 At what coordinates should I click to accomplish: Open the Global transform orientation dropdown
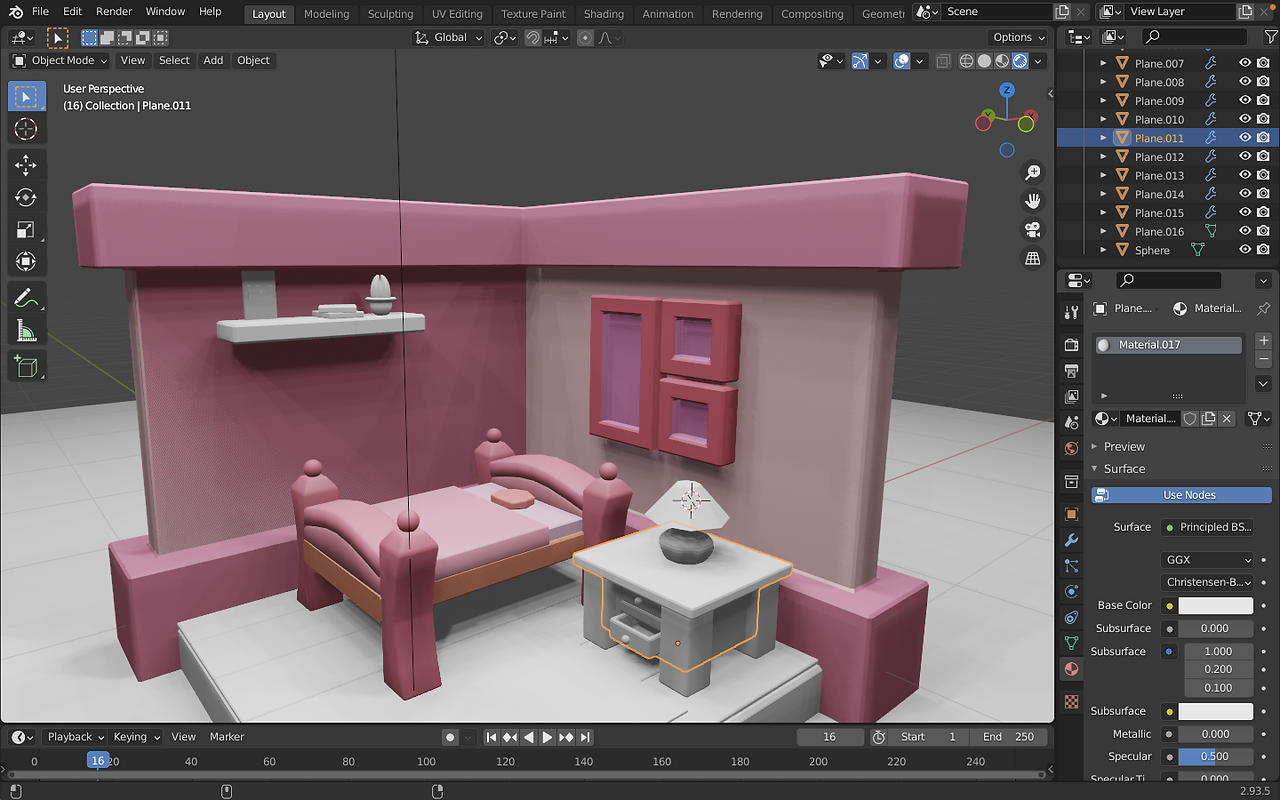point(449,37)
